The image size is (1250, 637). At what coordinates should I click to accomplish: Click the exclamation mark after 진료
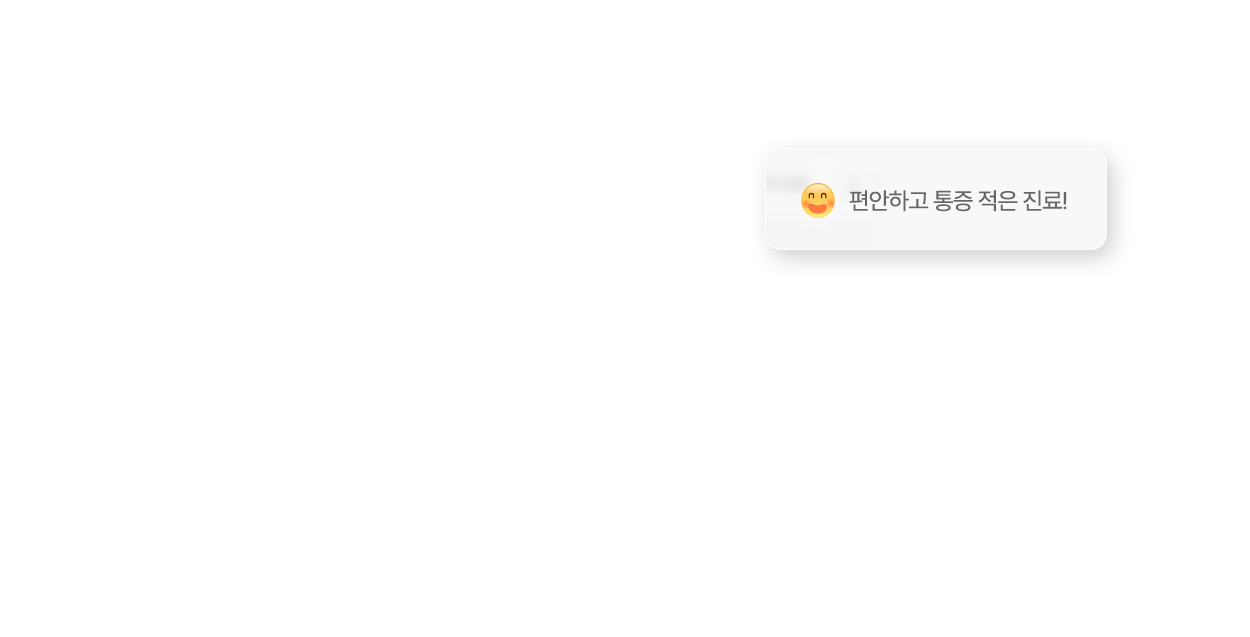tap(1065, 201)
